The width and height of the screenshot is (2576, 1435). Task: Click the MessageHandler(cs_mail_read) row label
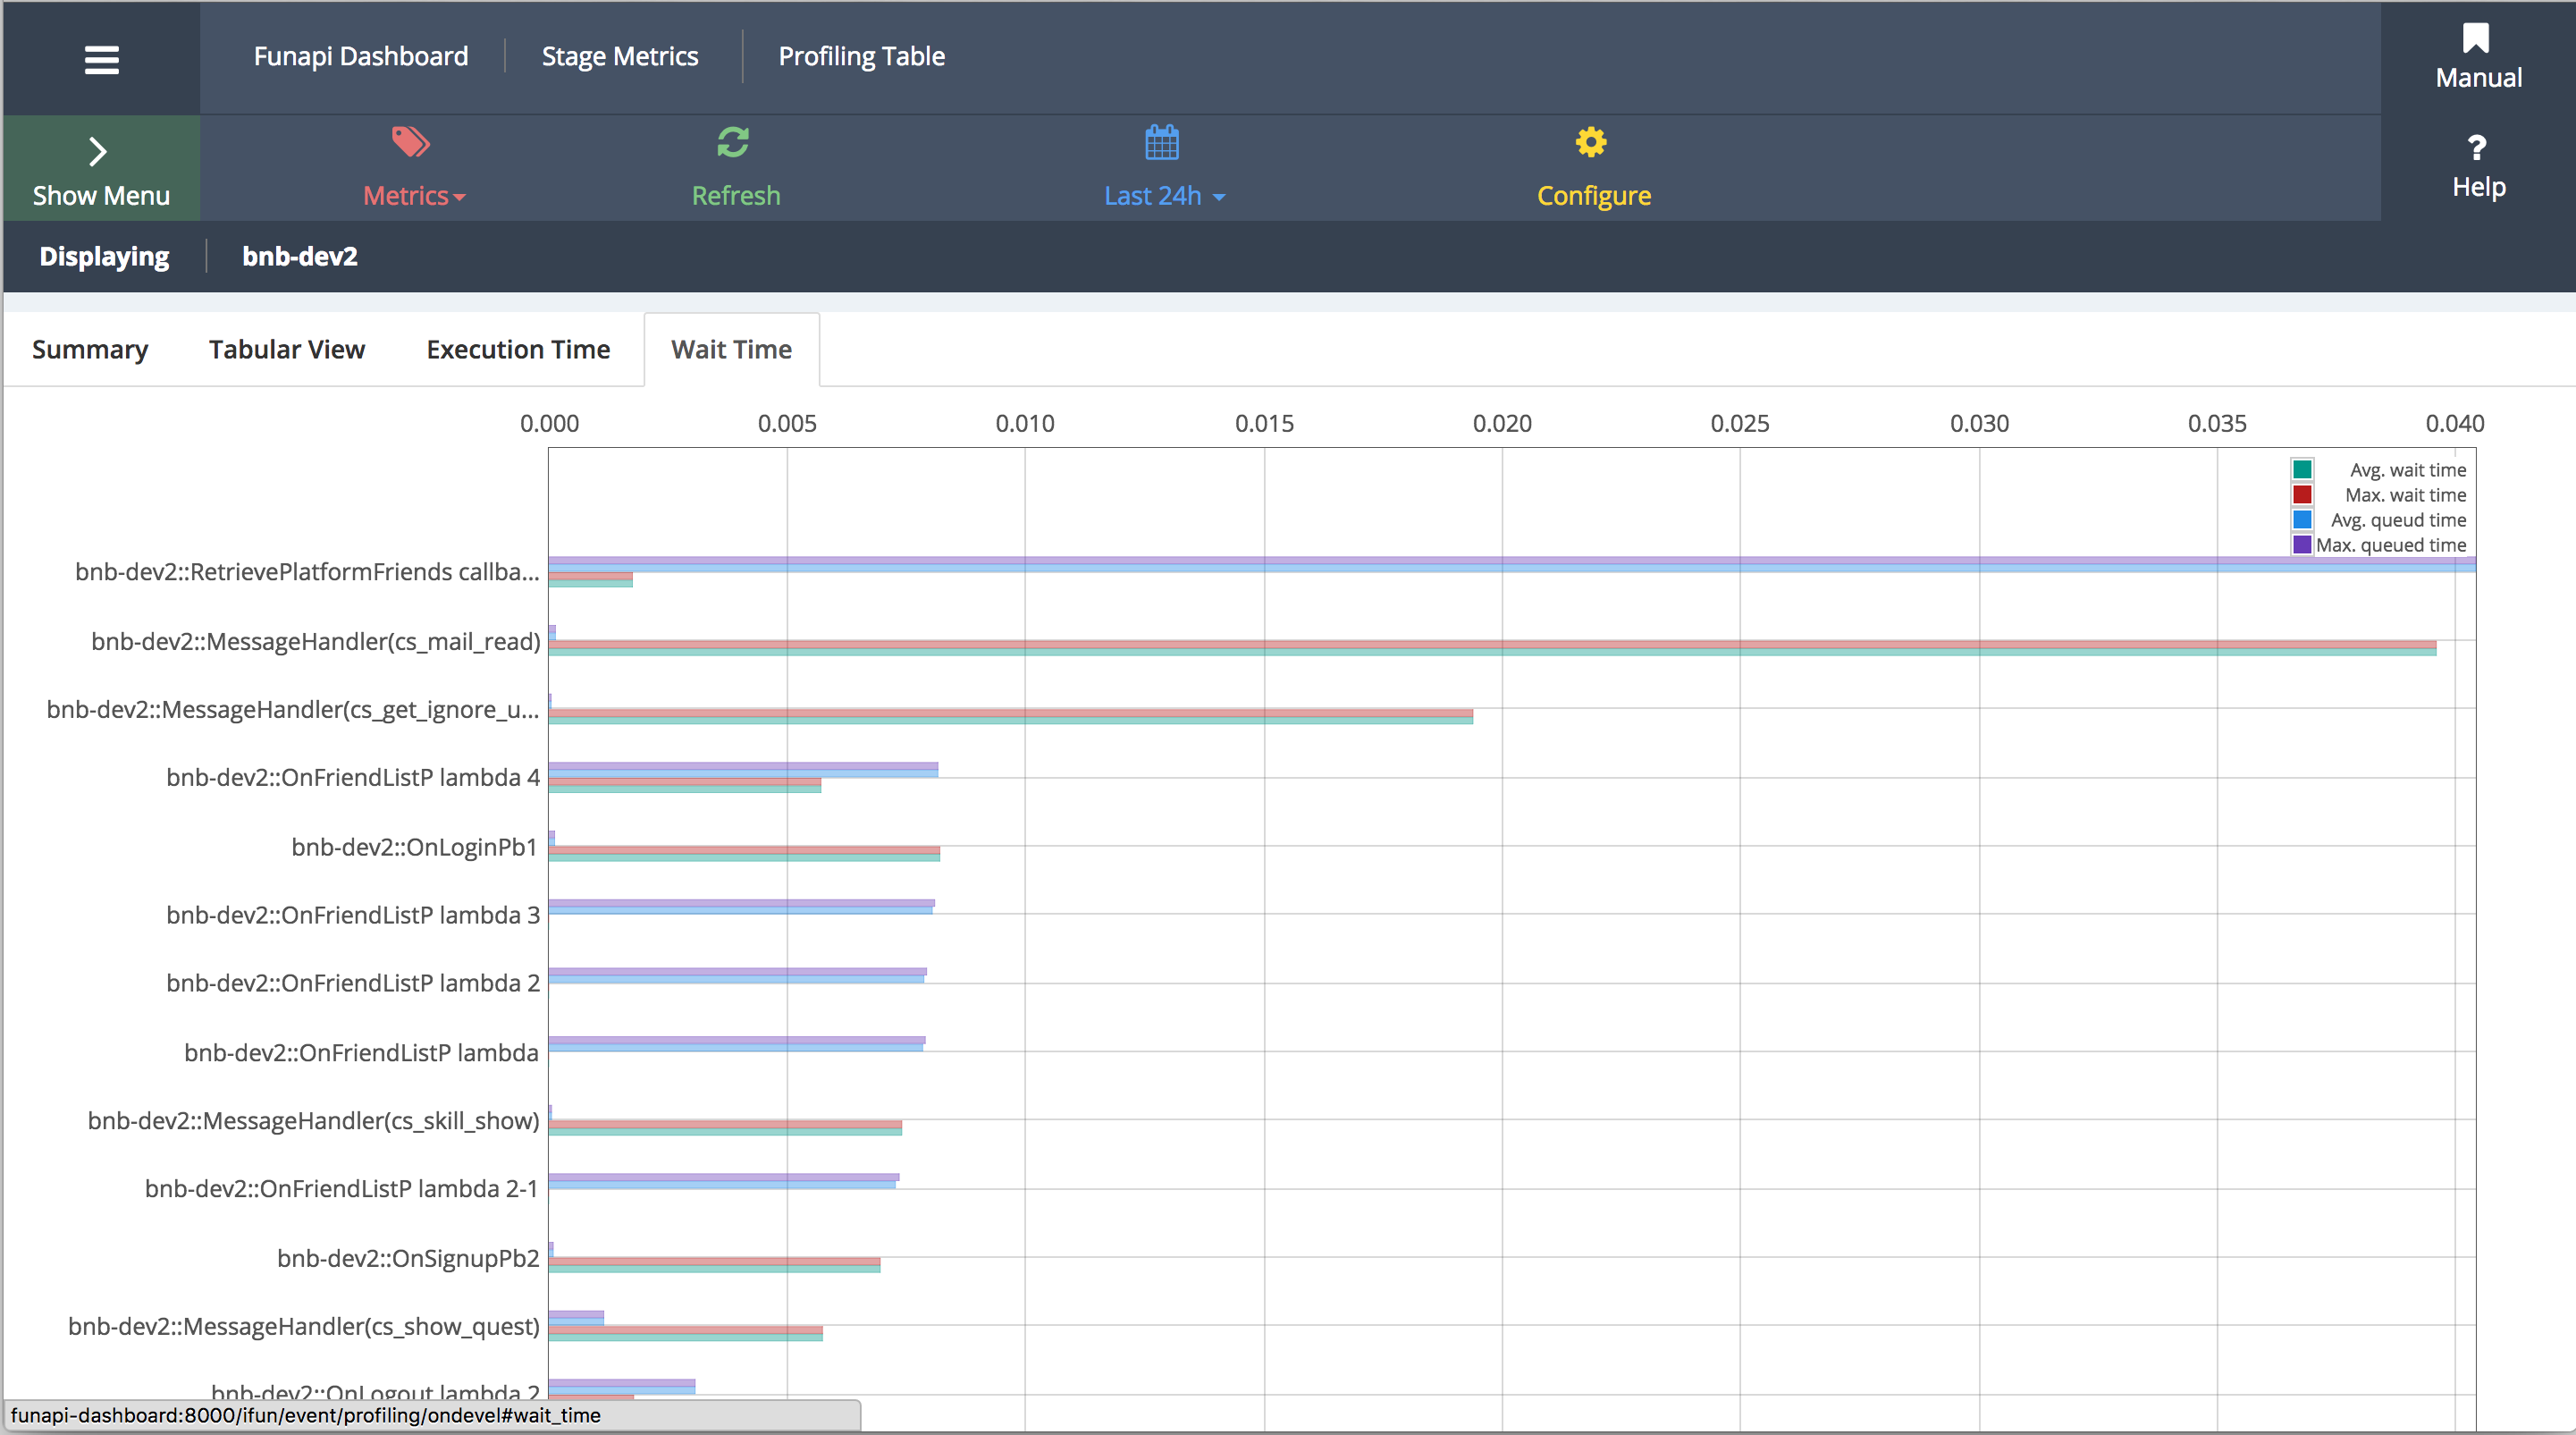(315, 640)
